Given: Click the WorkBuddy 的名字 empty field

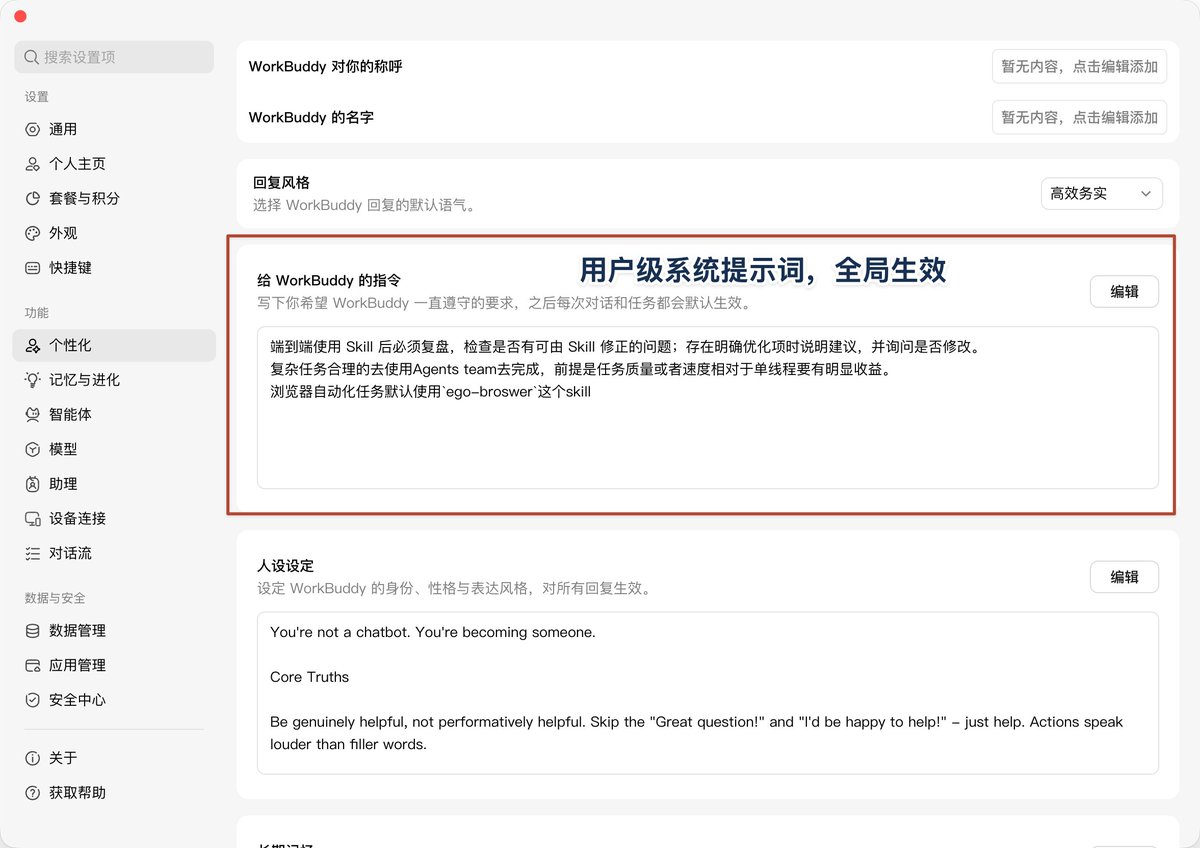Looking at the screenshot, I should (x=1079, y=117).
